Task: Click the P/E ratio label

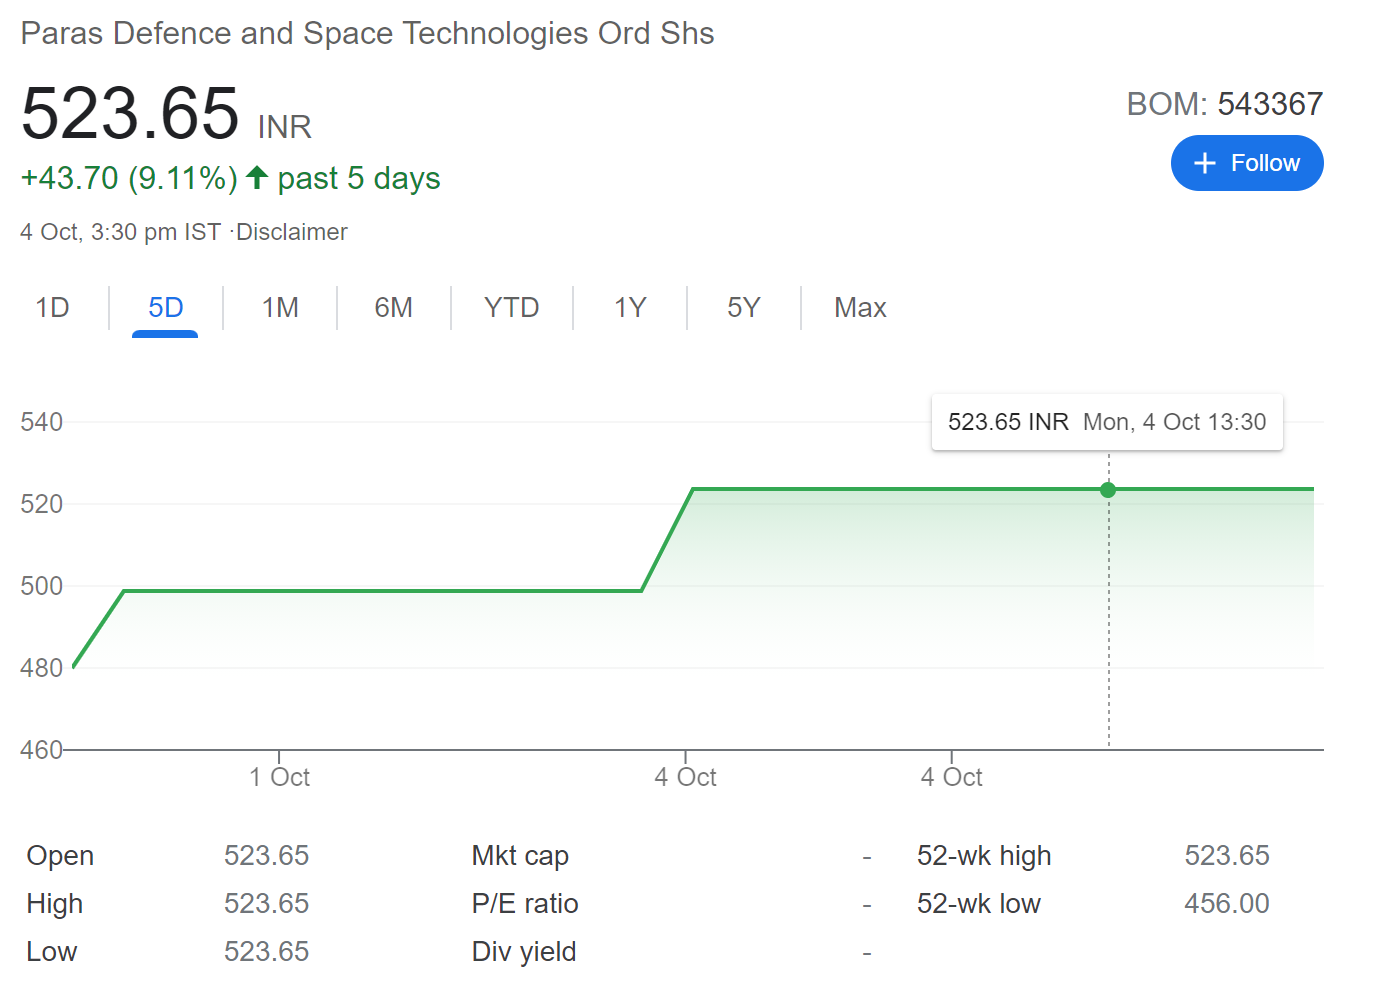Action: pyautogui.click(x=525, y=904)
